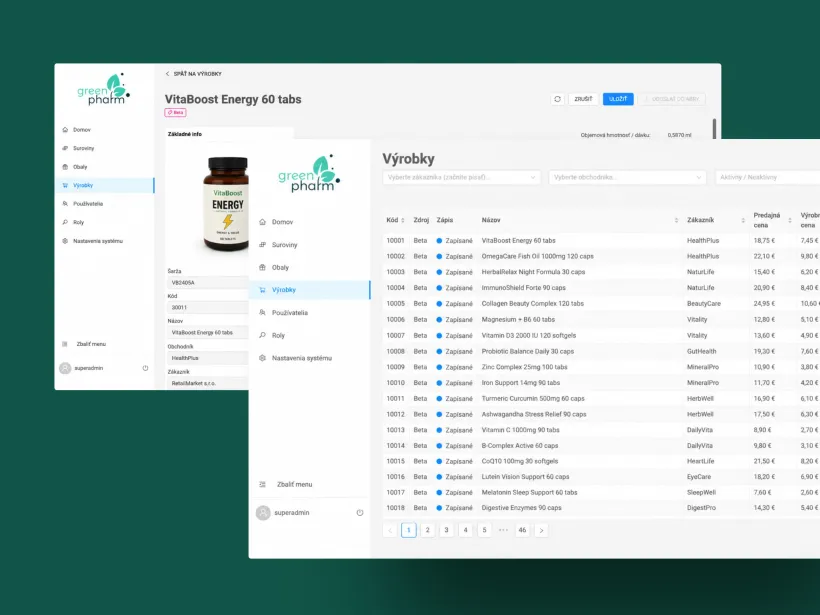Image resolution: width=820 pixels, height=615 pixels.
Task: Click the Obaly icon in back window sidebar
Action: 65,167
